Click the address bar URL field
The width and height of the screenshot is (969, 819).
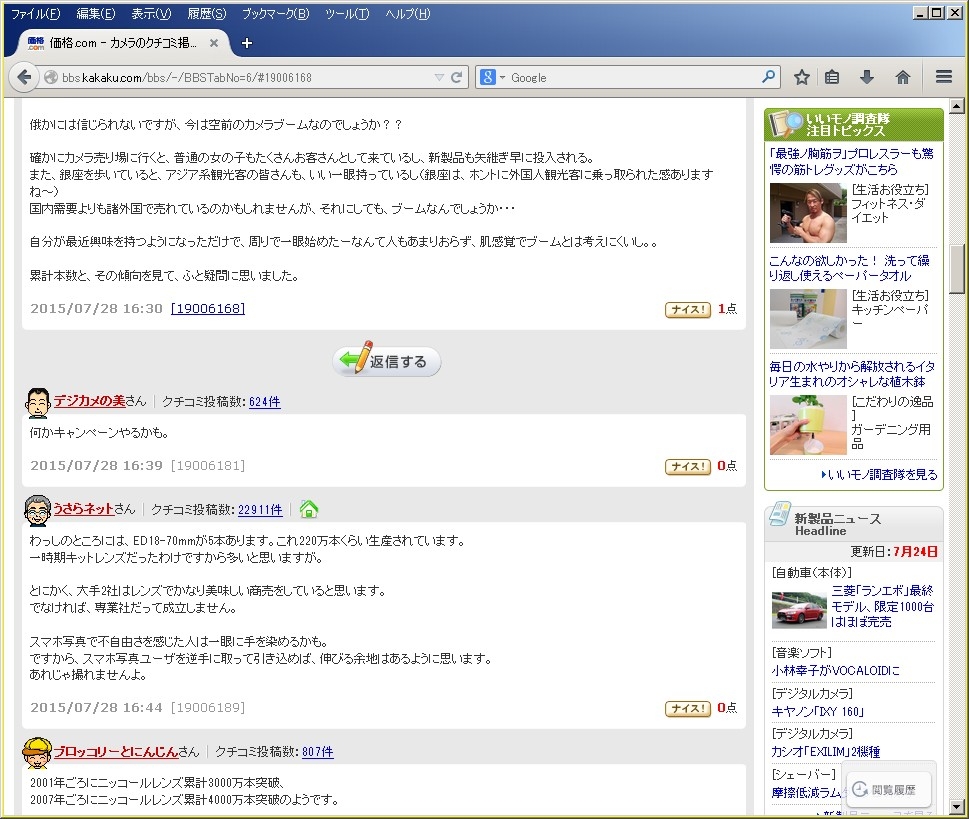(246, 77)
